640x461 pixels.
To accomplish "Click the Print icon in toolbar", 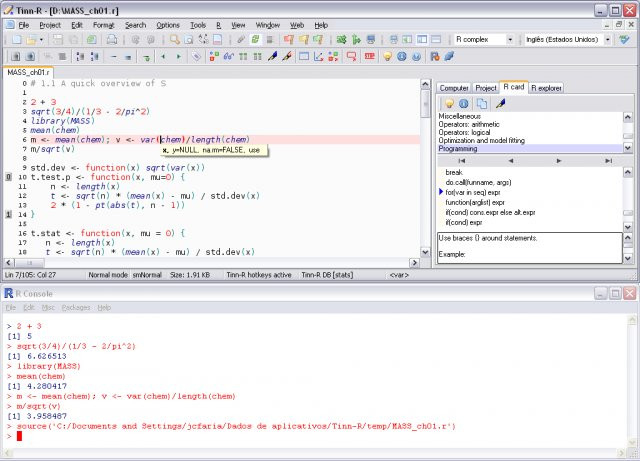I will (x=111, y=40).
